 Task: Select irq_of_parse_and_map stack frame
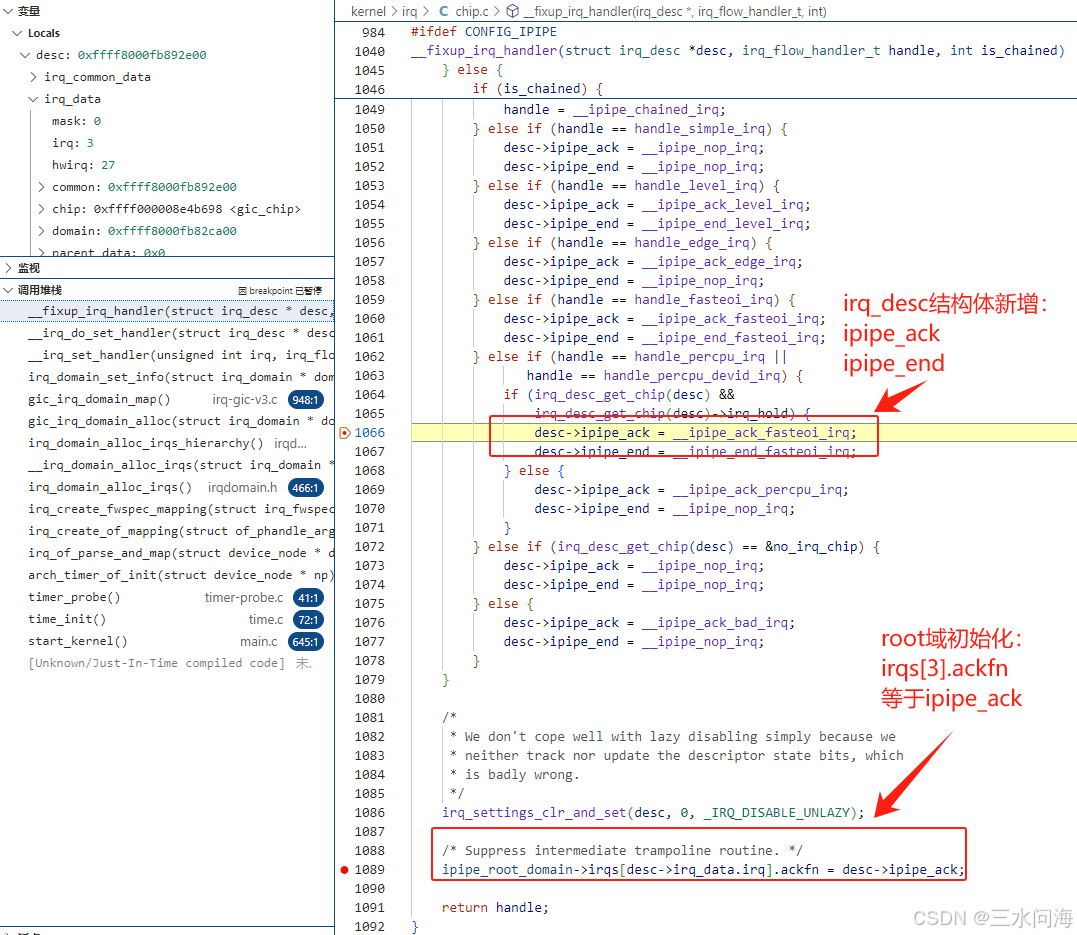pos(167,553)
